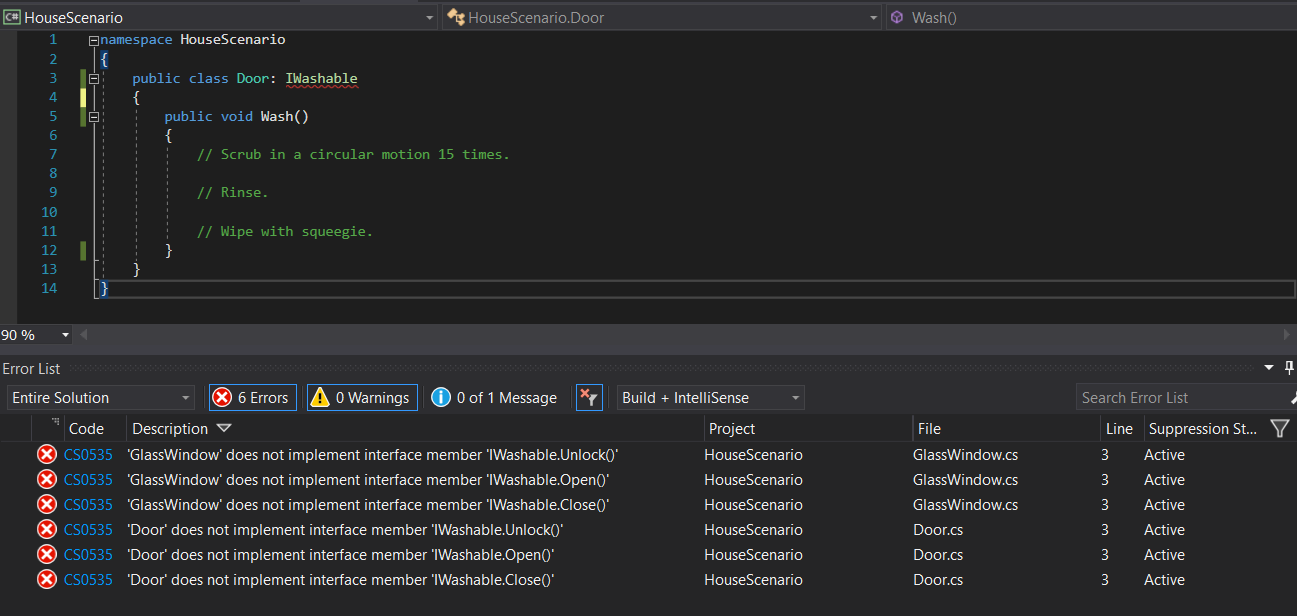
Task: Click the filter funnel icon in column header
Action: coord(1279,428)
